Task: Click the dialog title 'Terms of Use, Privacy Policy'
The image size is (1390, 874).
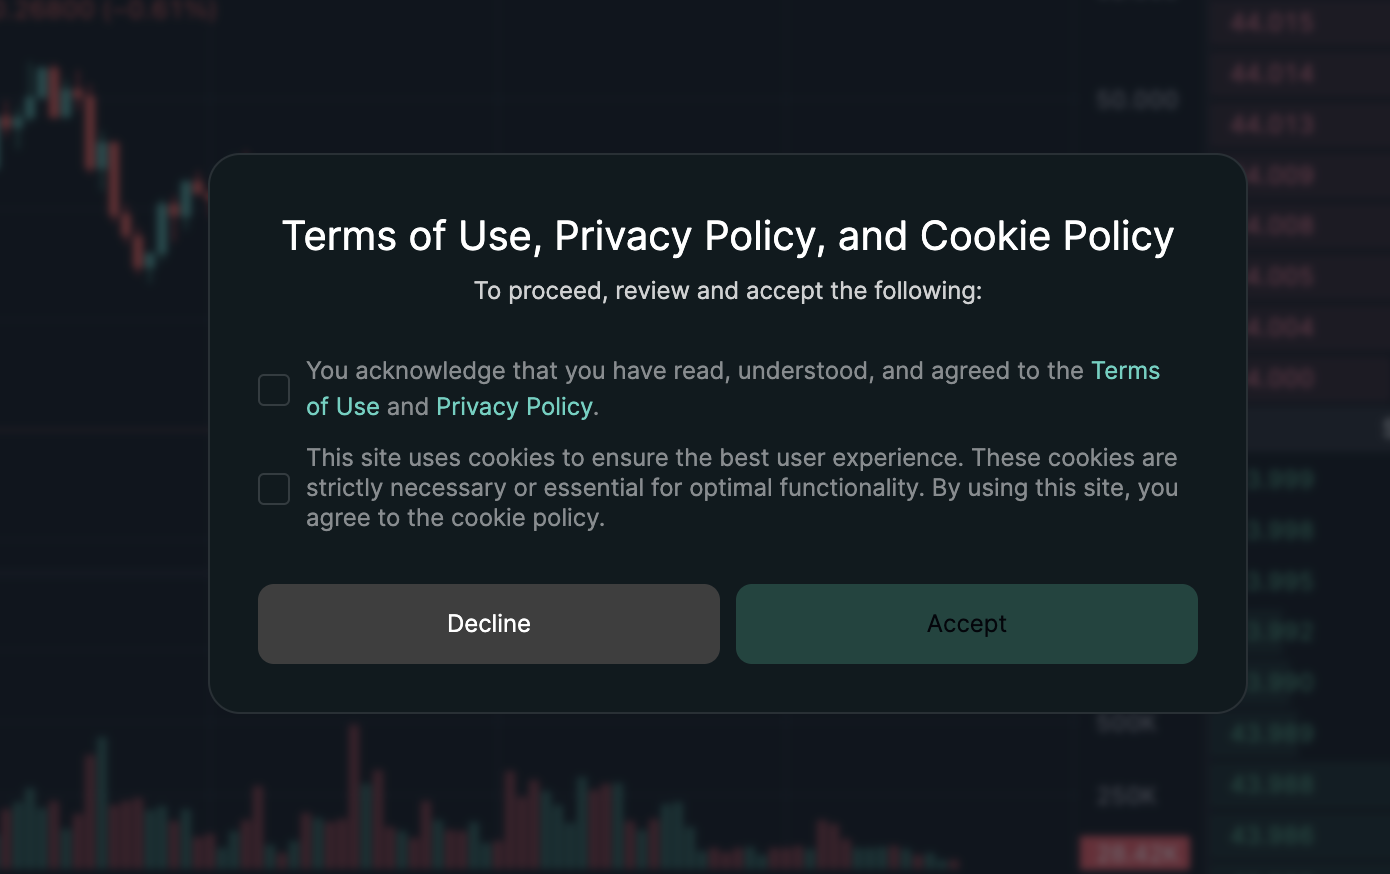Action: pos(728,236)
